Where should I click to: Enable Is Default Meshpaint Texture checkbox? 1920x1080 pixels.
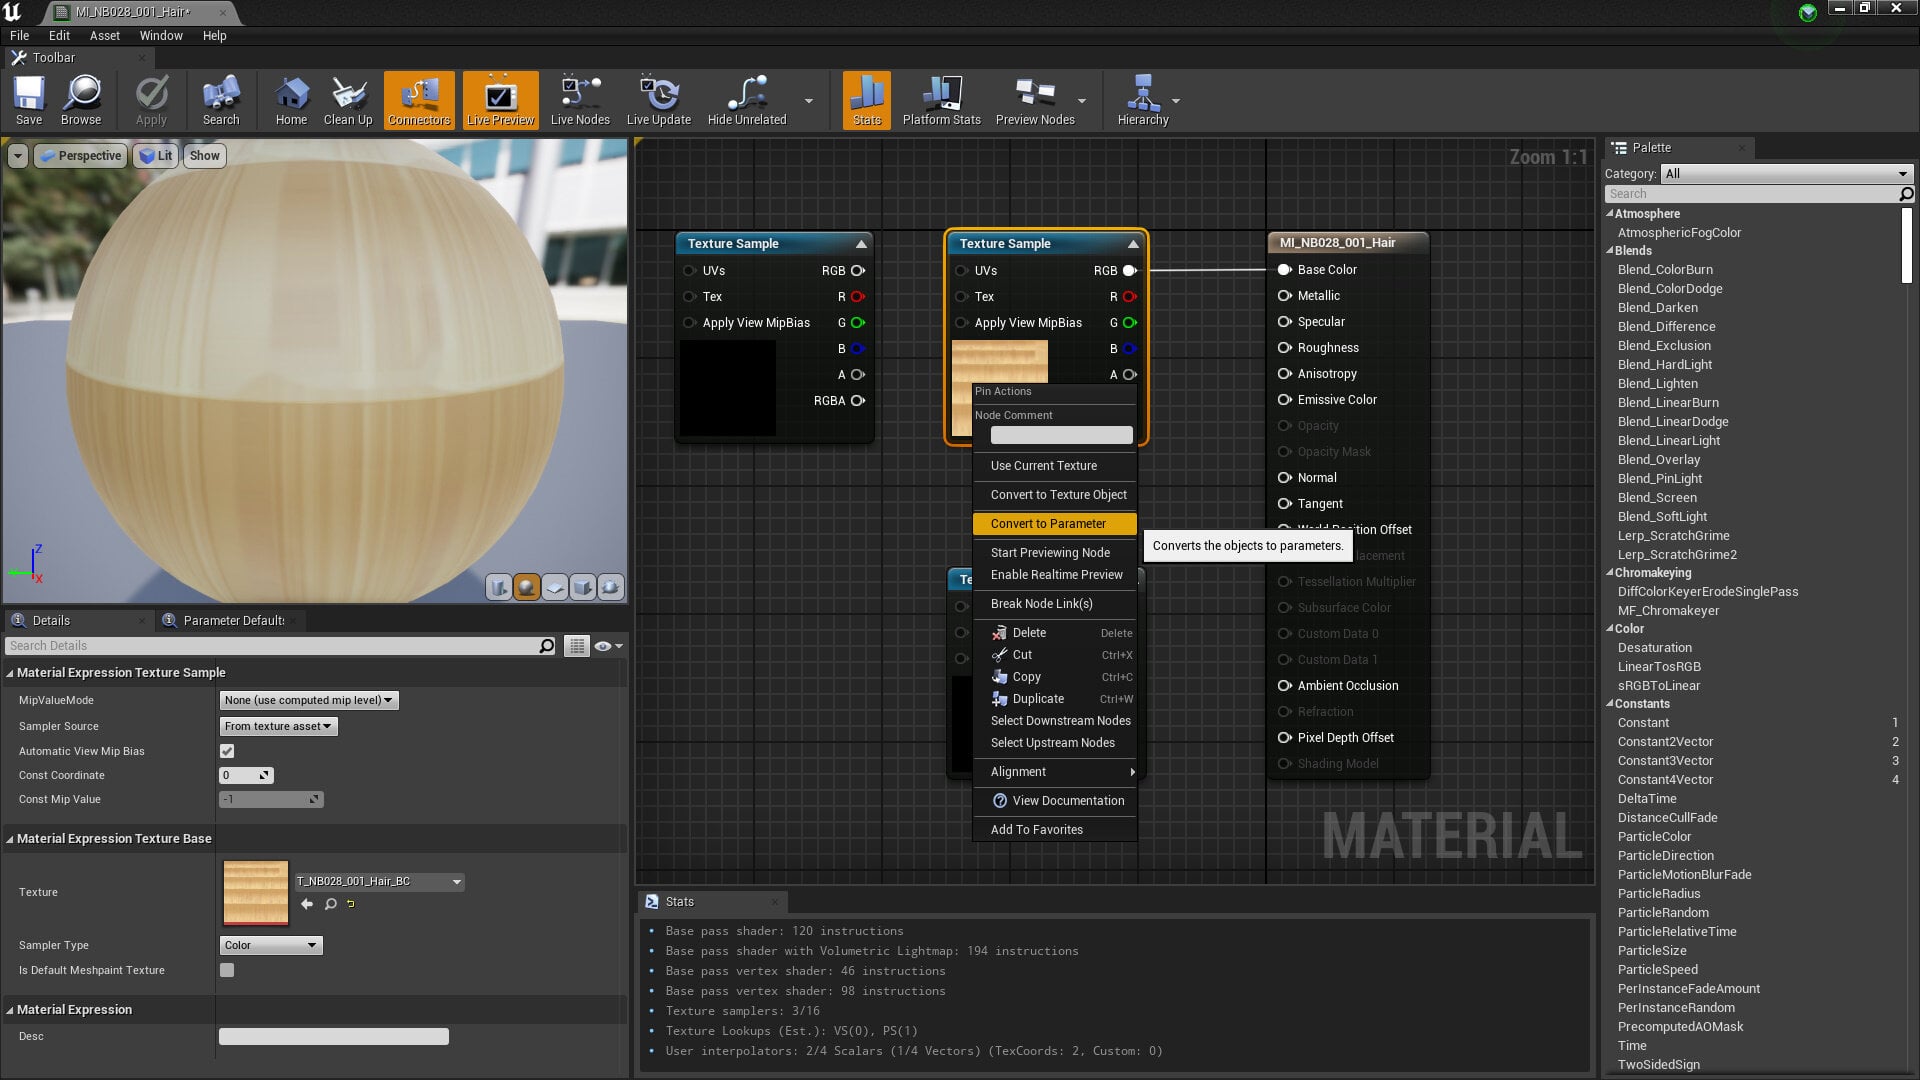[x=227, y=970]
